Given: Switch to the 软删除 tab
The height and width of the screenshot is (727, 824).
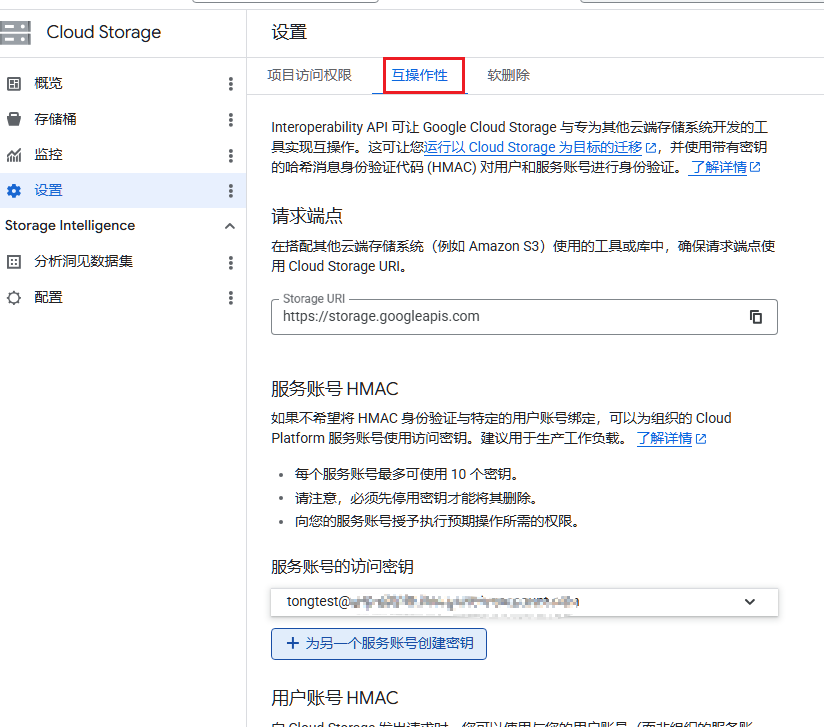Looking at the screenshot, I should 508,75.
